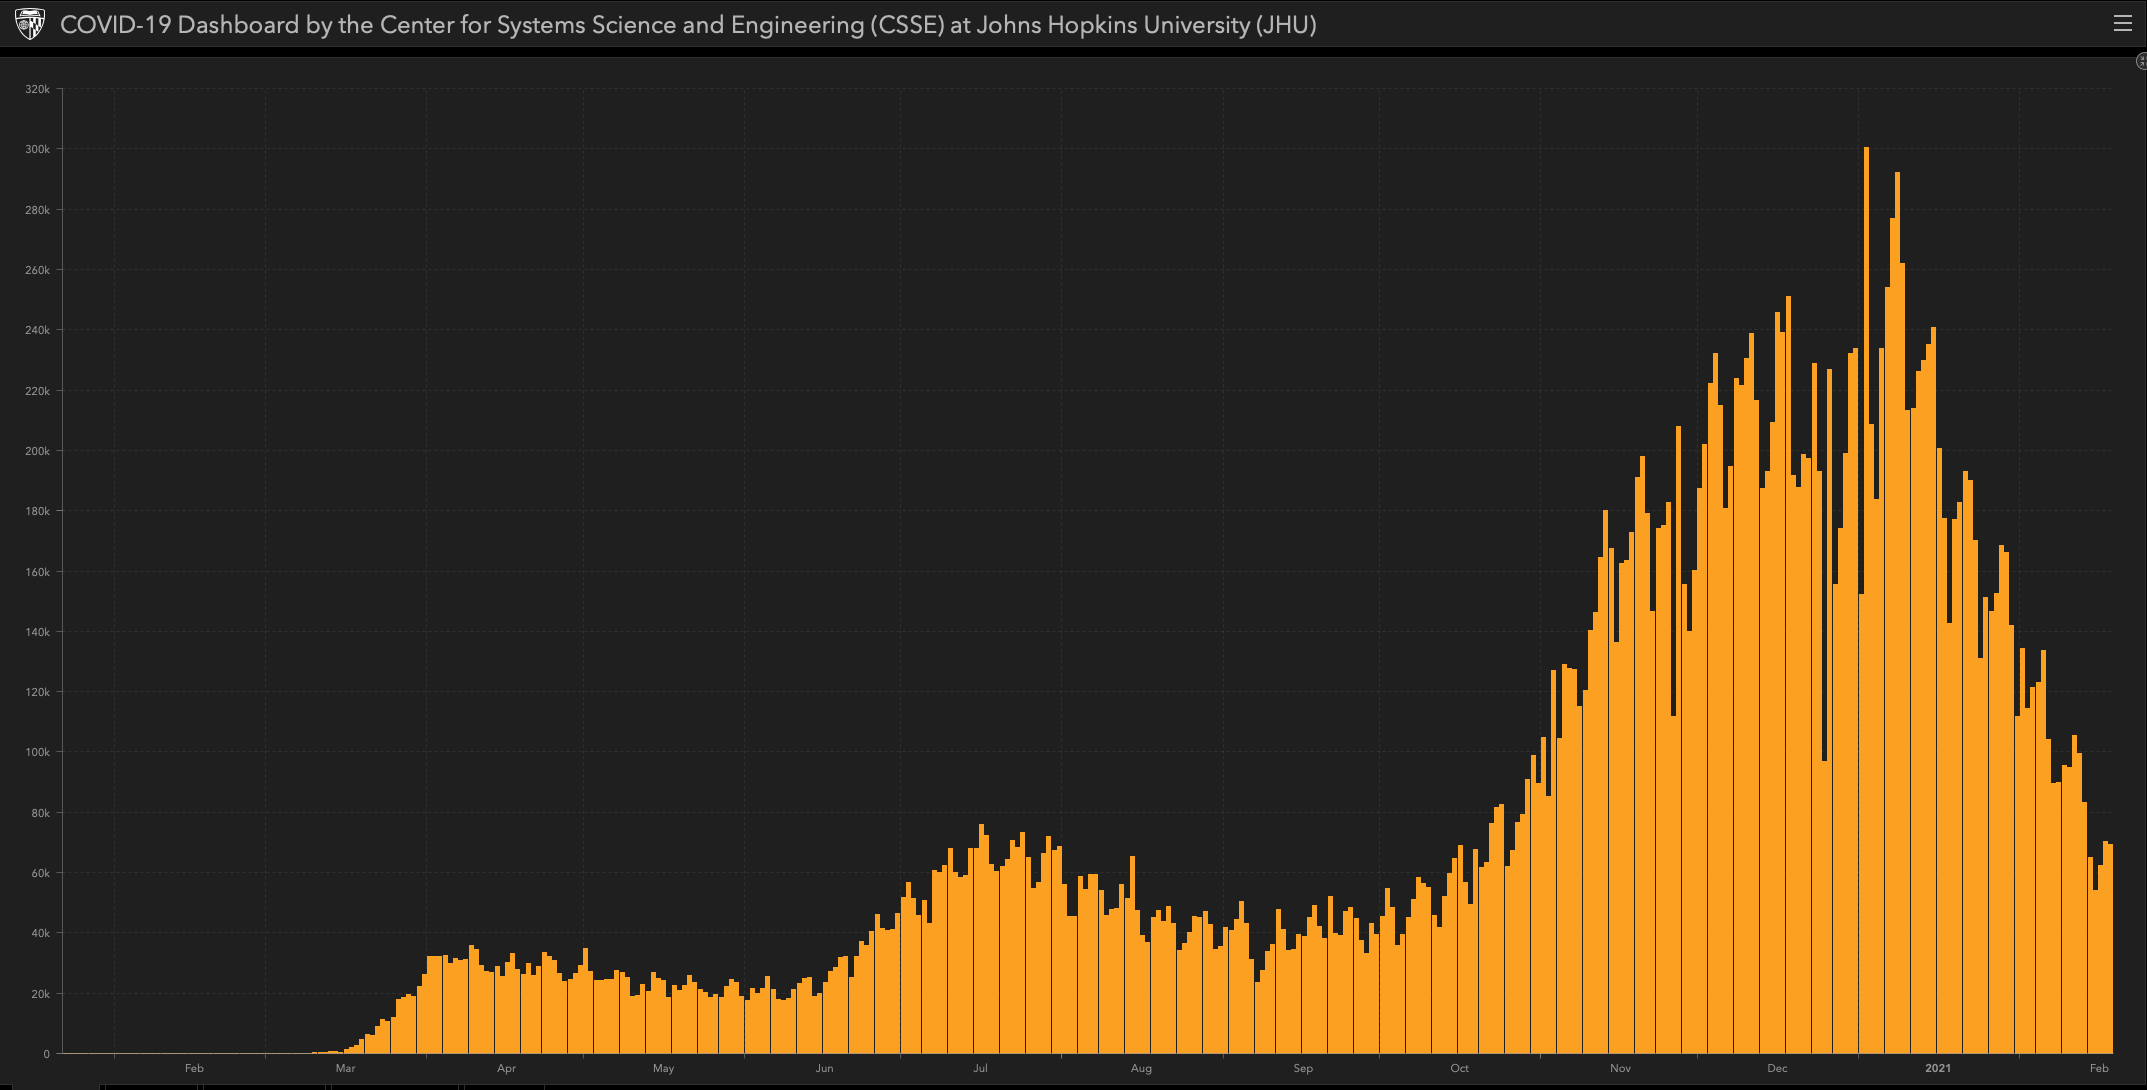Click the 280k y-axis label

click(37, 210)
